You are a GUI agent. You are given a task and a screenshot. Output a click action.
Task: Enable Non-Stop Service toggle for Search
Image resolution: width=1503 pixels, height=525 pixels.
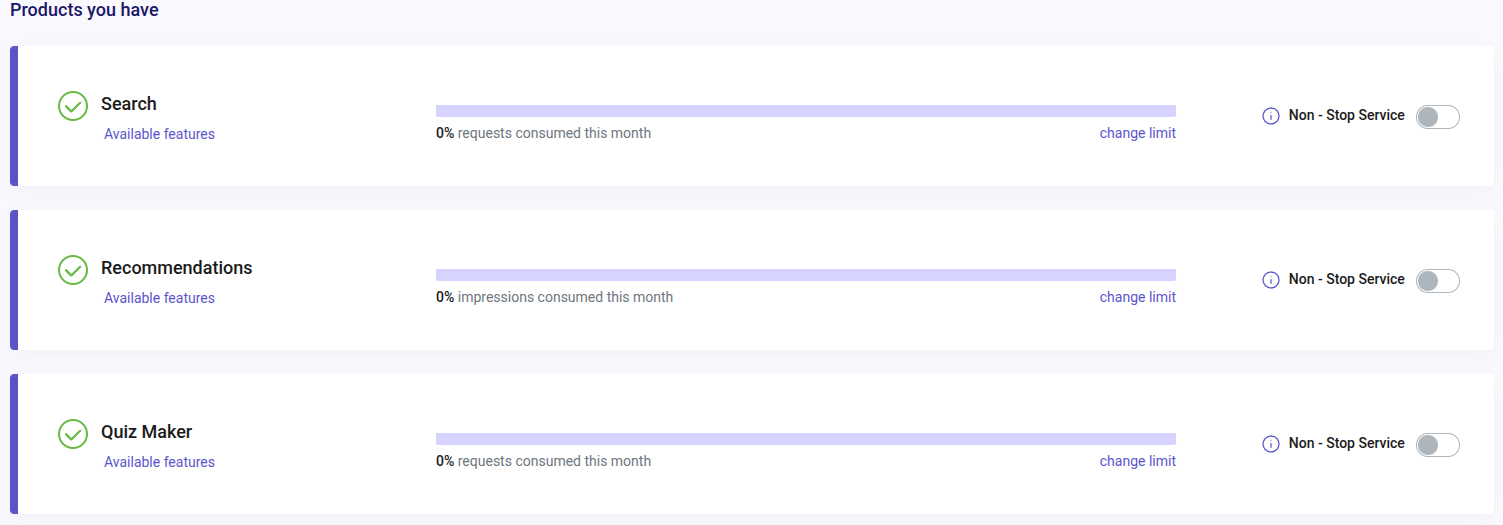pyautogui.click(x=1438, y=117)
